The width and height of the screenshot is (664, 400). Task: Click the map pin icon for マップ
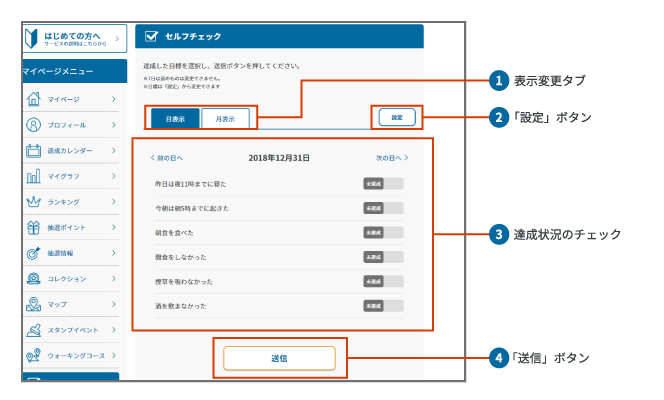point(33,304)
